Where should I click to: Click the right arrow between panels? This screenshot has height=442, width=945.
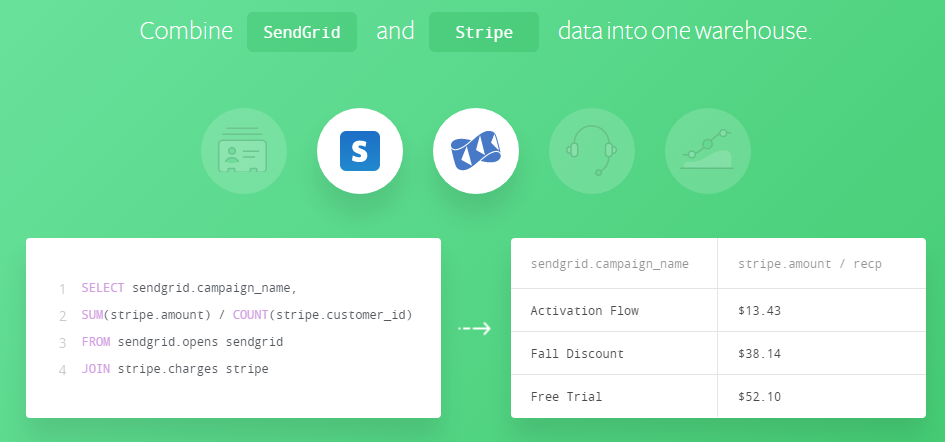pos(475,328)
